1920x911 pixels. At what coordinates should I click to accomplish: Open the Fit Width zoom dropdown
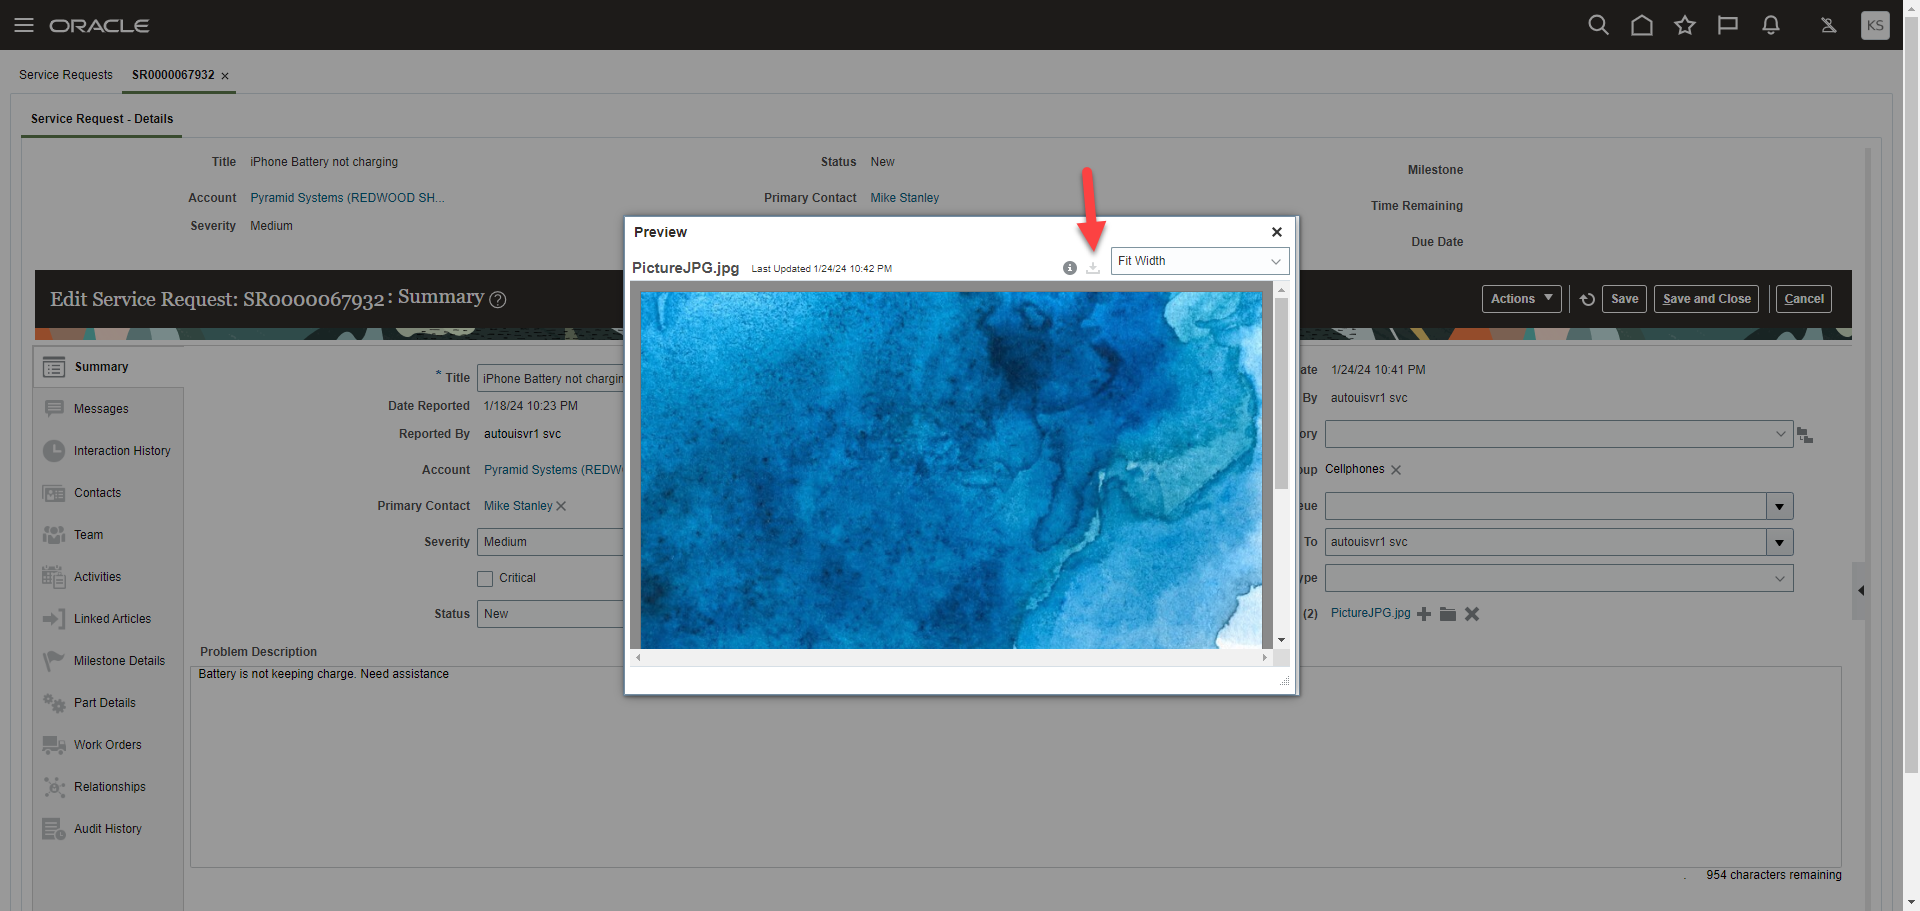tap(1277, 261)
